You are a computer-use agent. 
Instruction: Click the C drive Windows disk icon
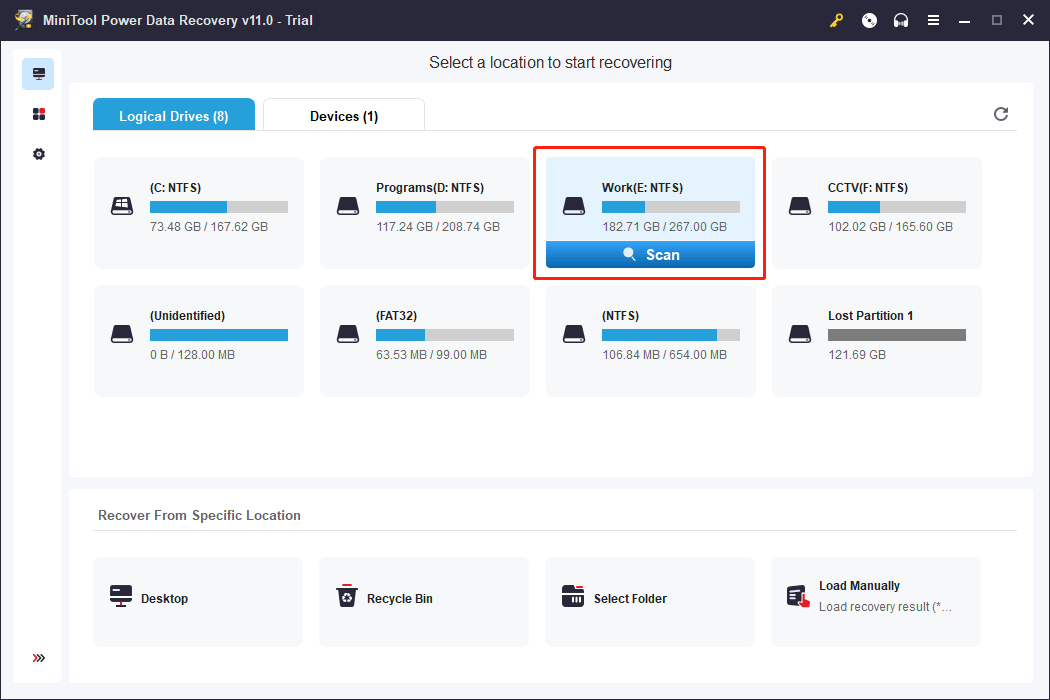click(x=122, y=206)
